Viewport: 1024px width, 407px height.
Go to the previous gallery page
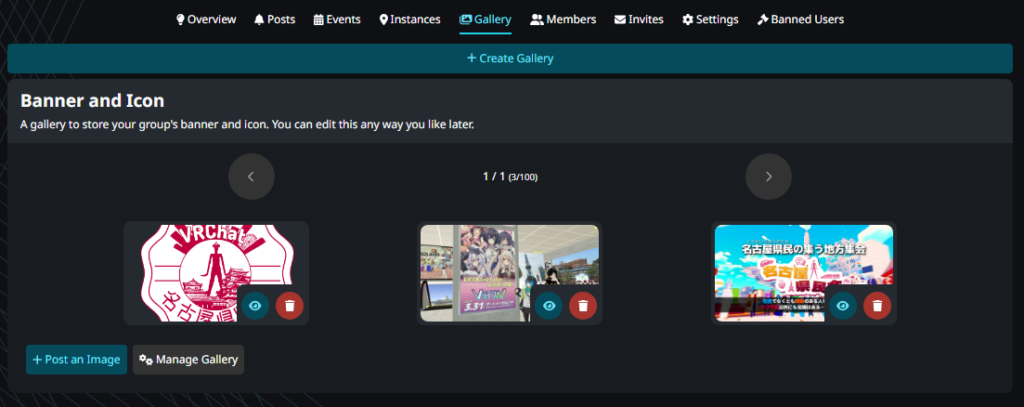251,177
